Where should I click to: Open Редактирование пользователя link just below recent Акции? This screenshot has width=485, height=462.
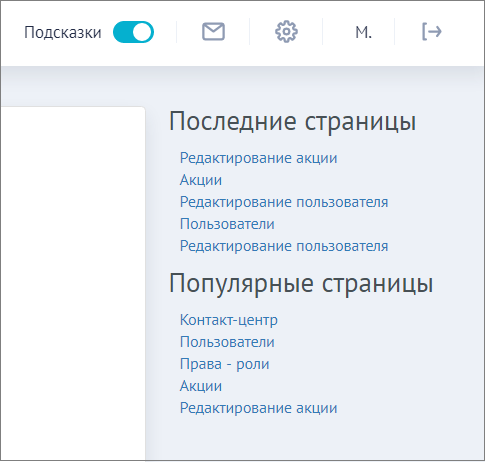[x=284, y=202]
